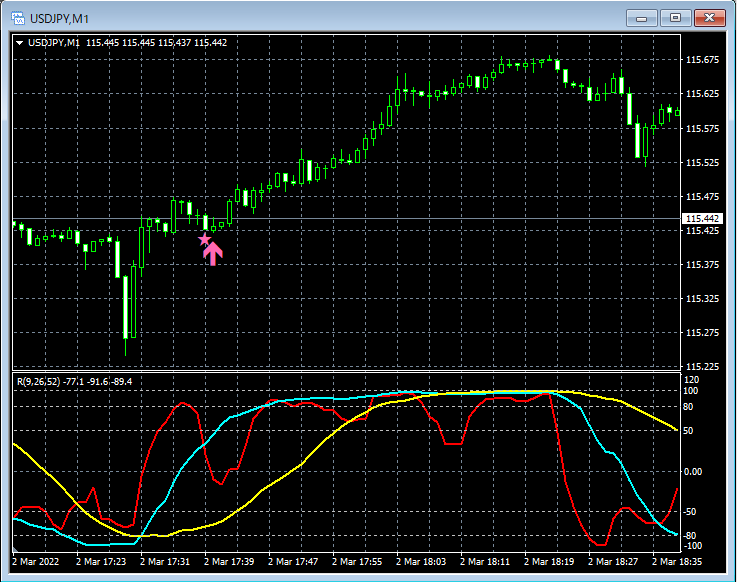Click the 2 Mar 17:55 time label
This screenshot has width=737, height=582.
357,561
